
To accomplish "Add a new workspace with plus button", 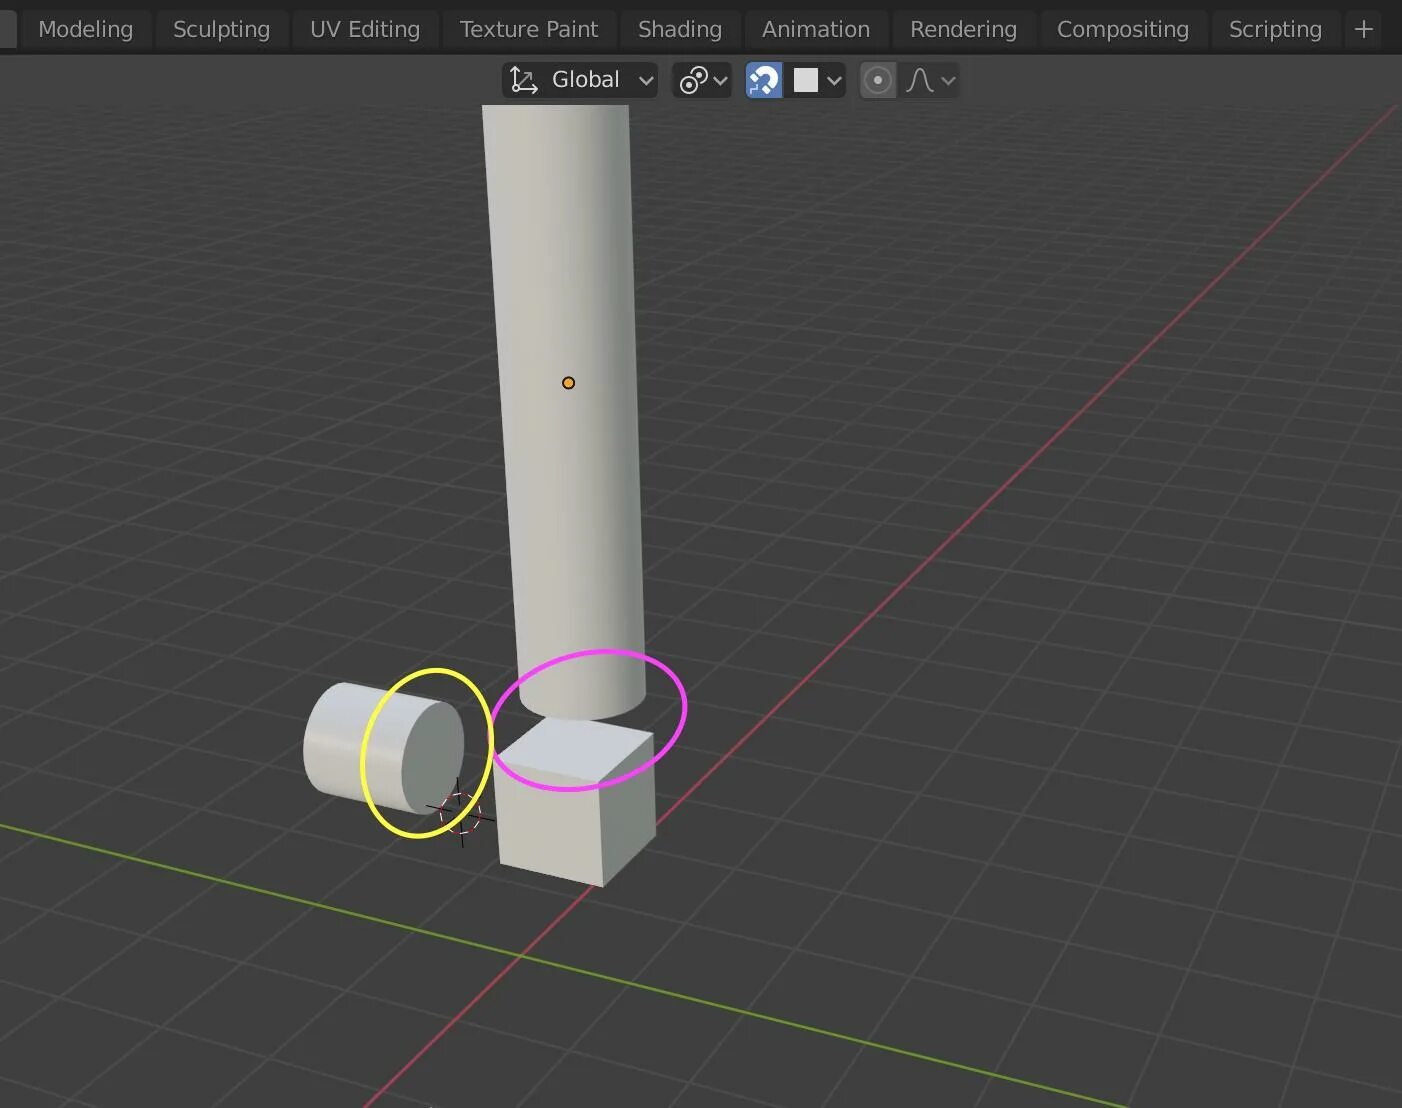I will pyautogui.click(x=1364, y=29).
